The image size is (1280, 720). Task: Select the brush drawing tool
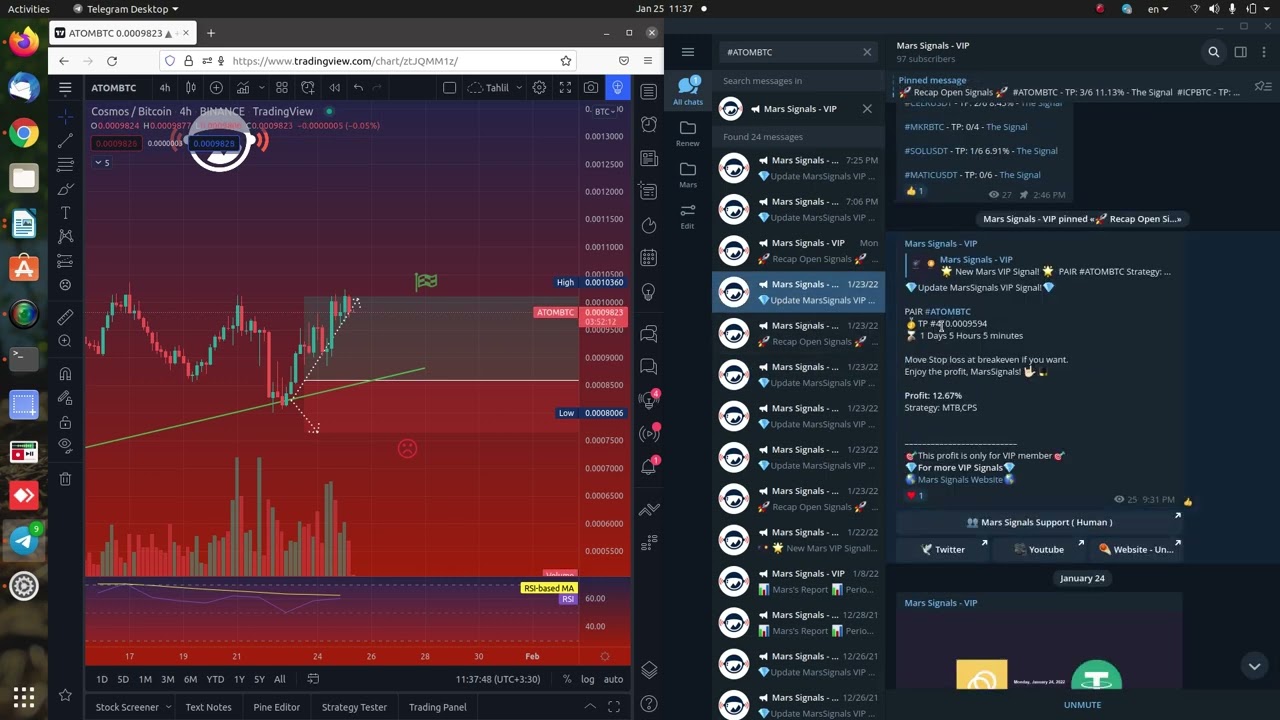[x=65, y=189]
